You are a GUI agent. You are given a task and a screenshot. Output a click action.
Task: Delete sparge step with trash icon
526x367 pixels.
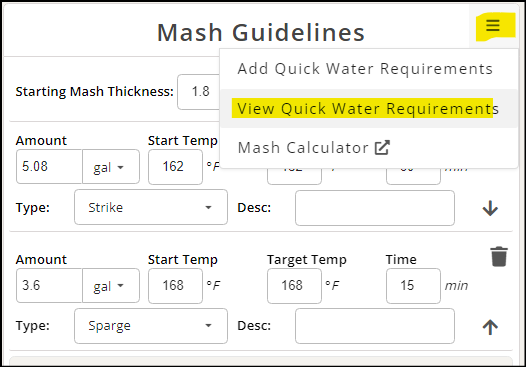click(499, 257)
